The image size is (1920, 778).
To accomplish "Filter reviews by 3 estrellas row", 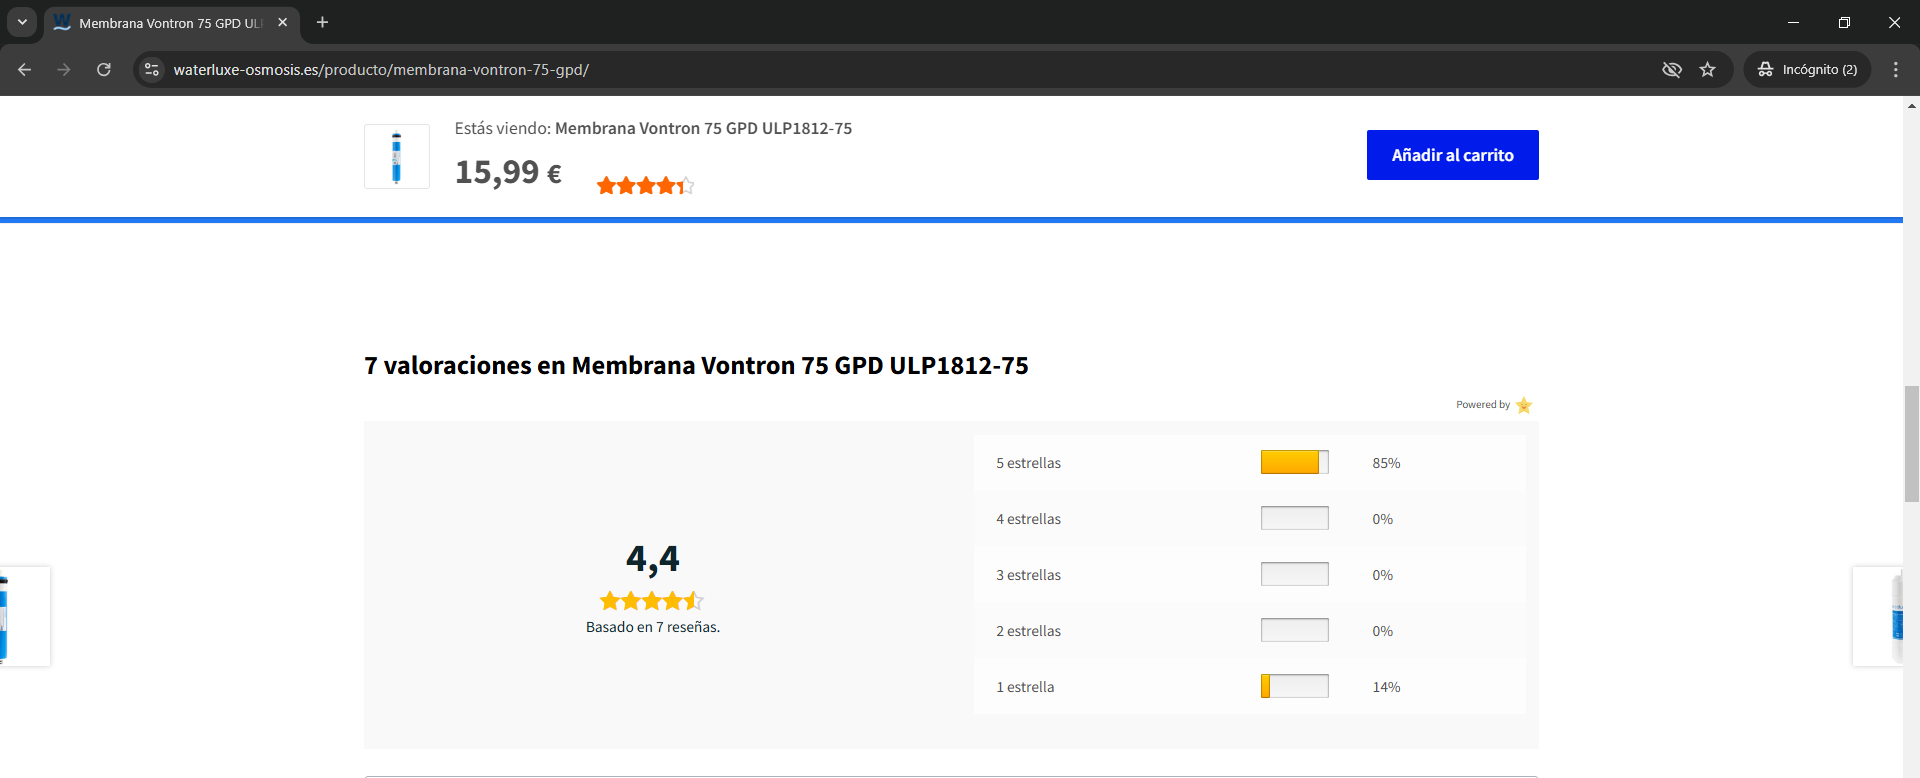I will click(1250, 575).
